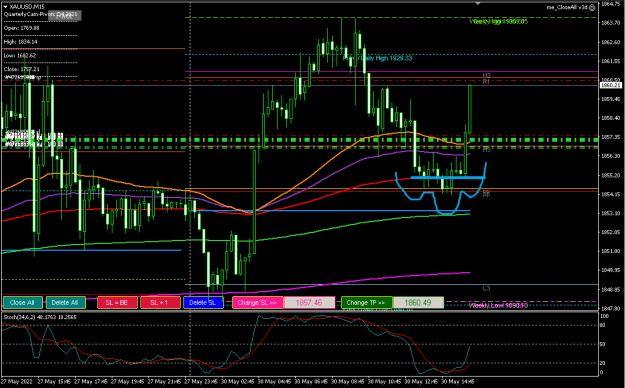625x388 pixels.
Task: Click the R1 pivot level label
Action: click(486, 81)
